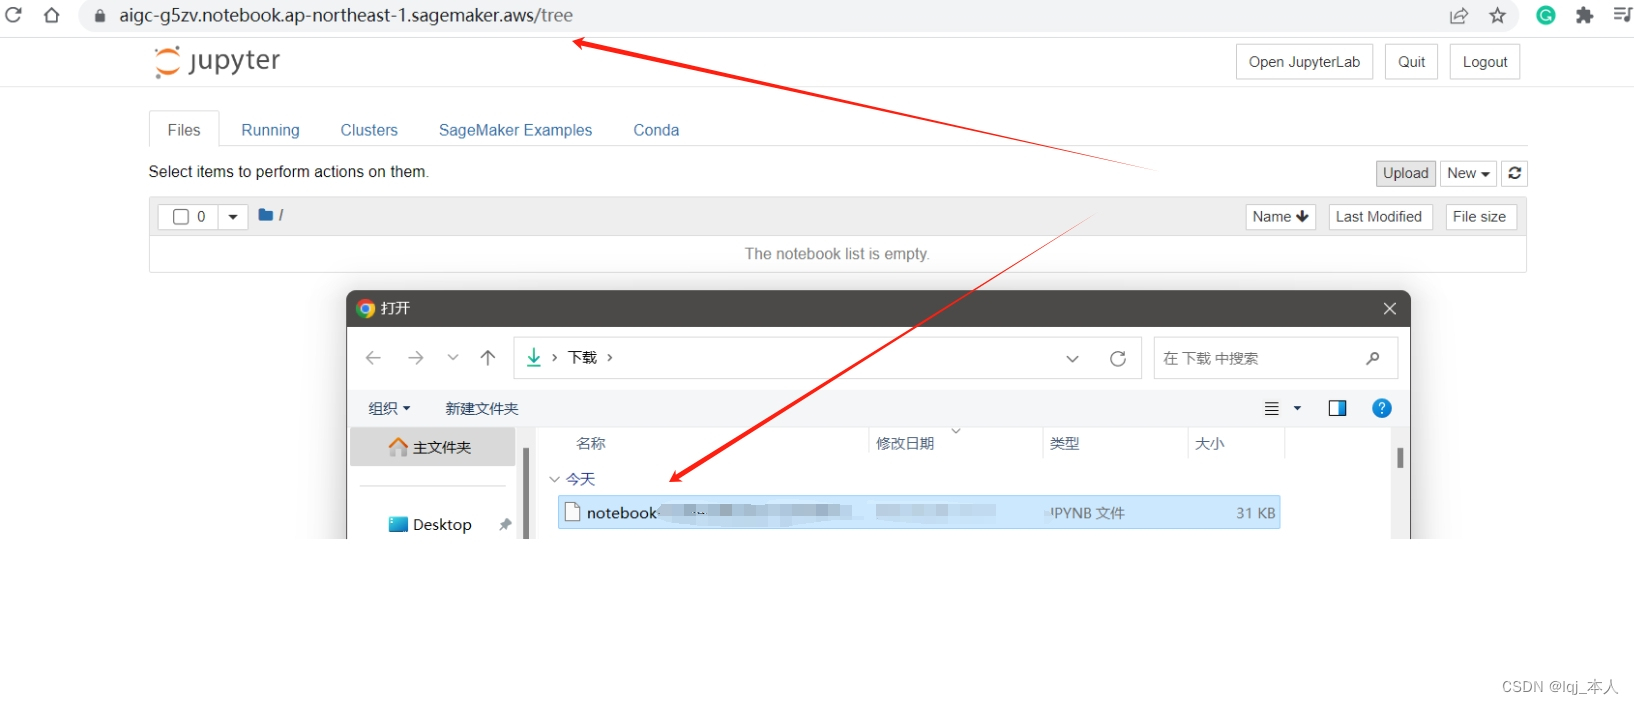Screen dimensions: 1634x704
Task: Click the file list vertical scrollbar
Action: click(1400, 457)
